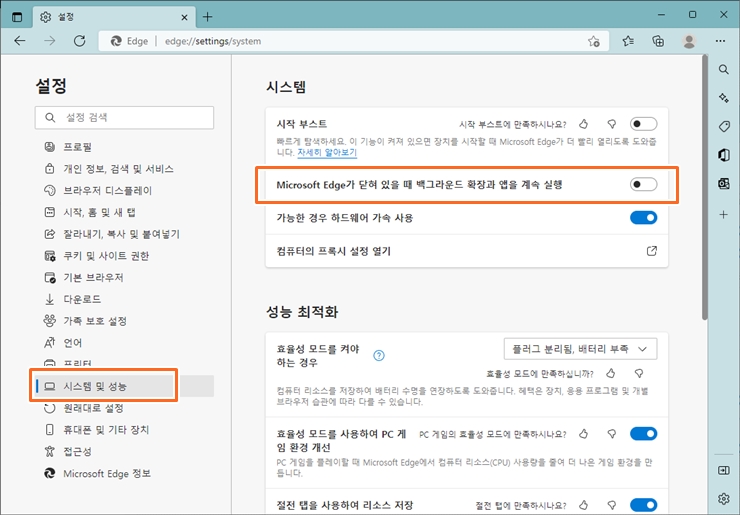The image size is (740, 515).
Task: Open the tab actions menu icon
Action: coord(17,17)
